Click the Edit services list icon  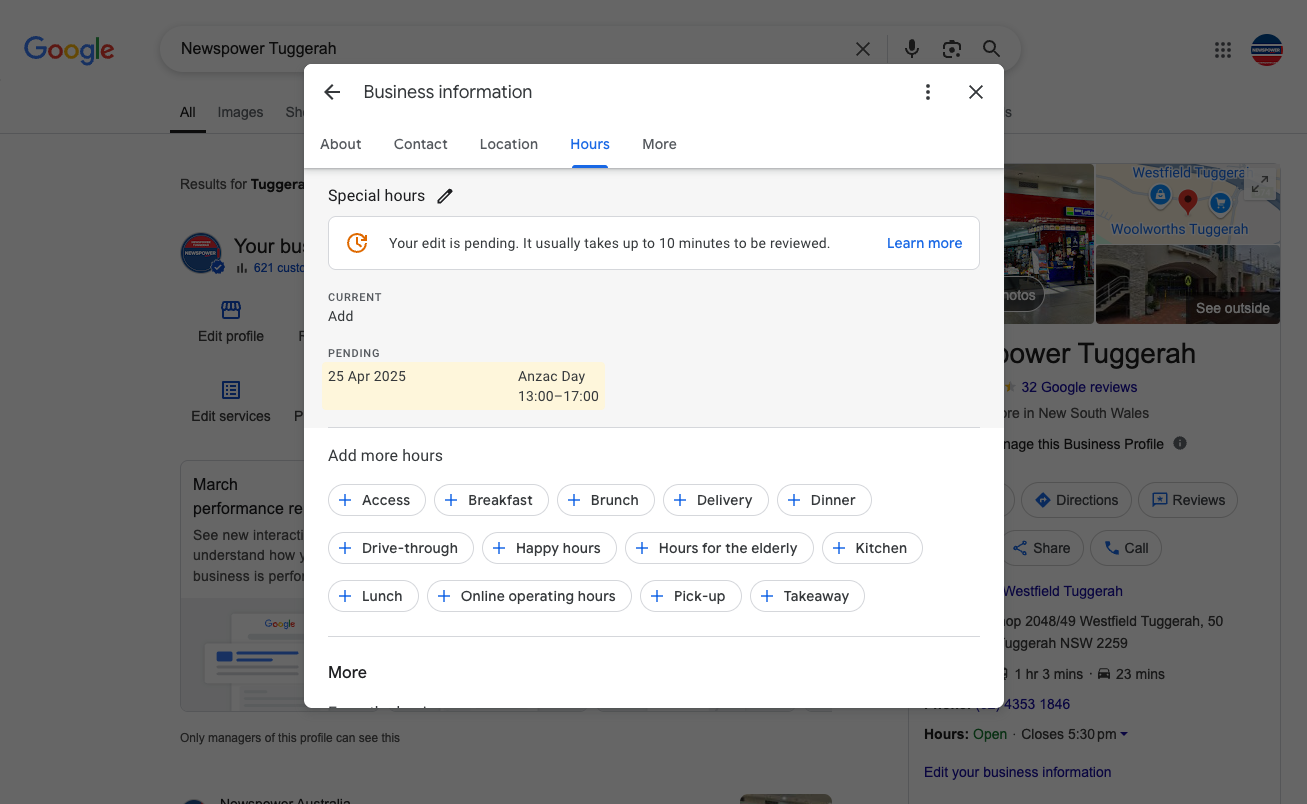click(231, 390)
